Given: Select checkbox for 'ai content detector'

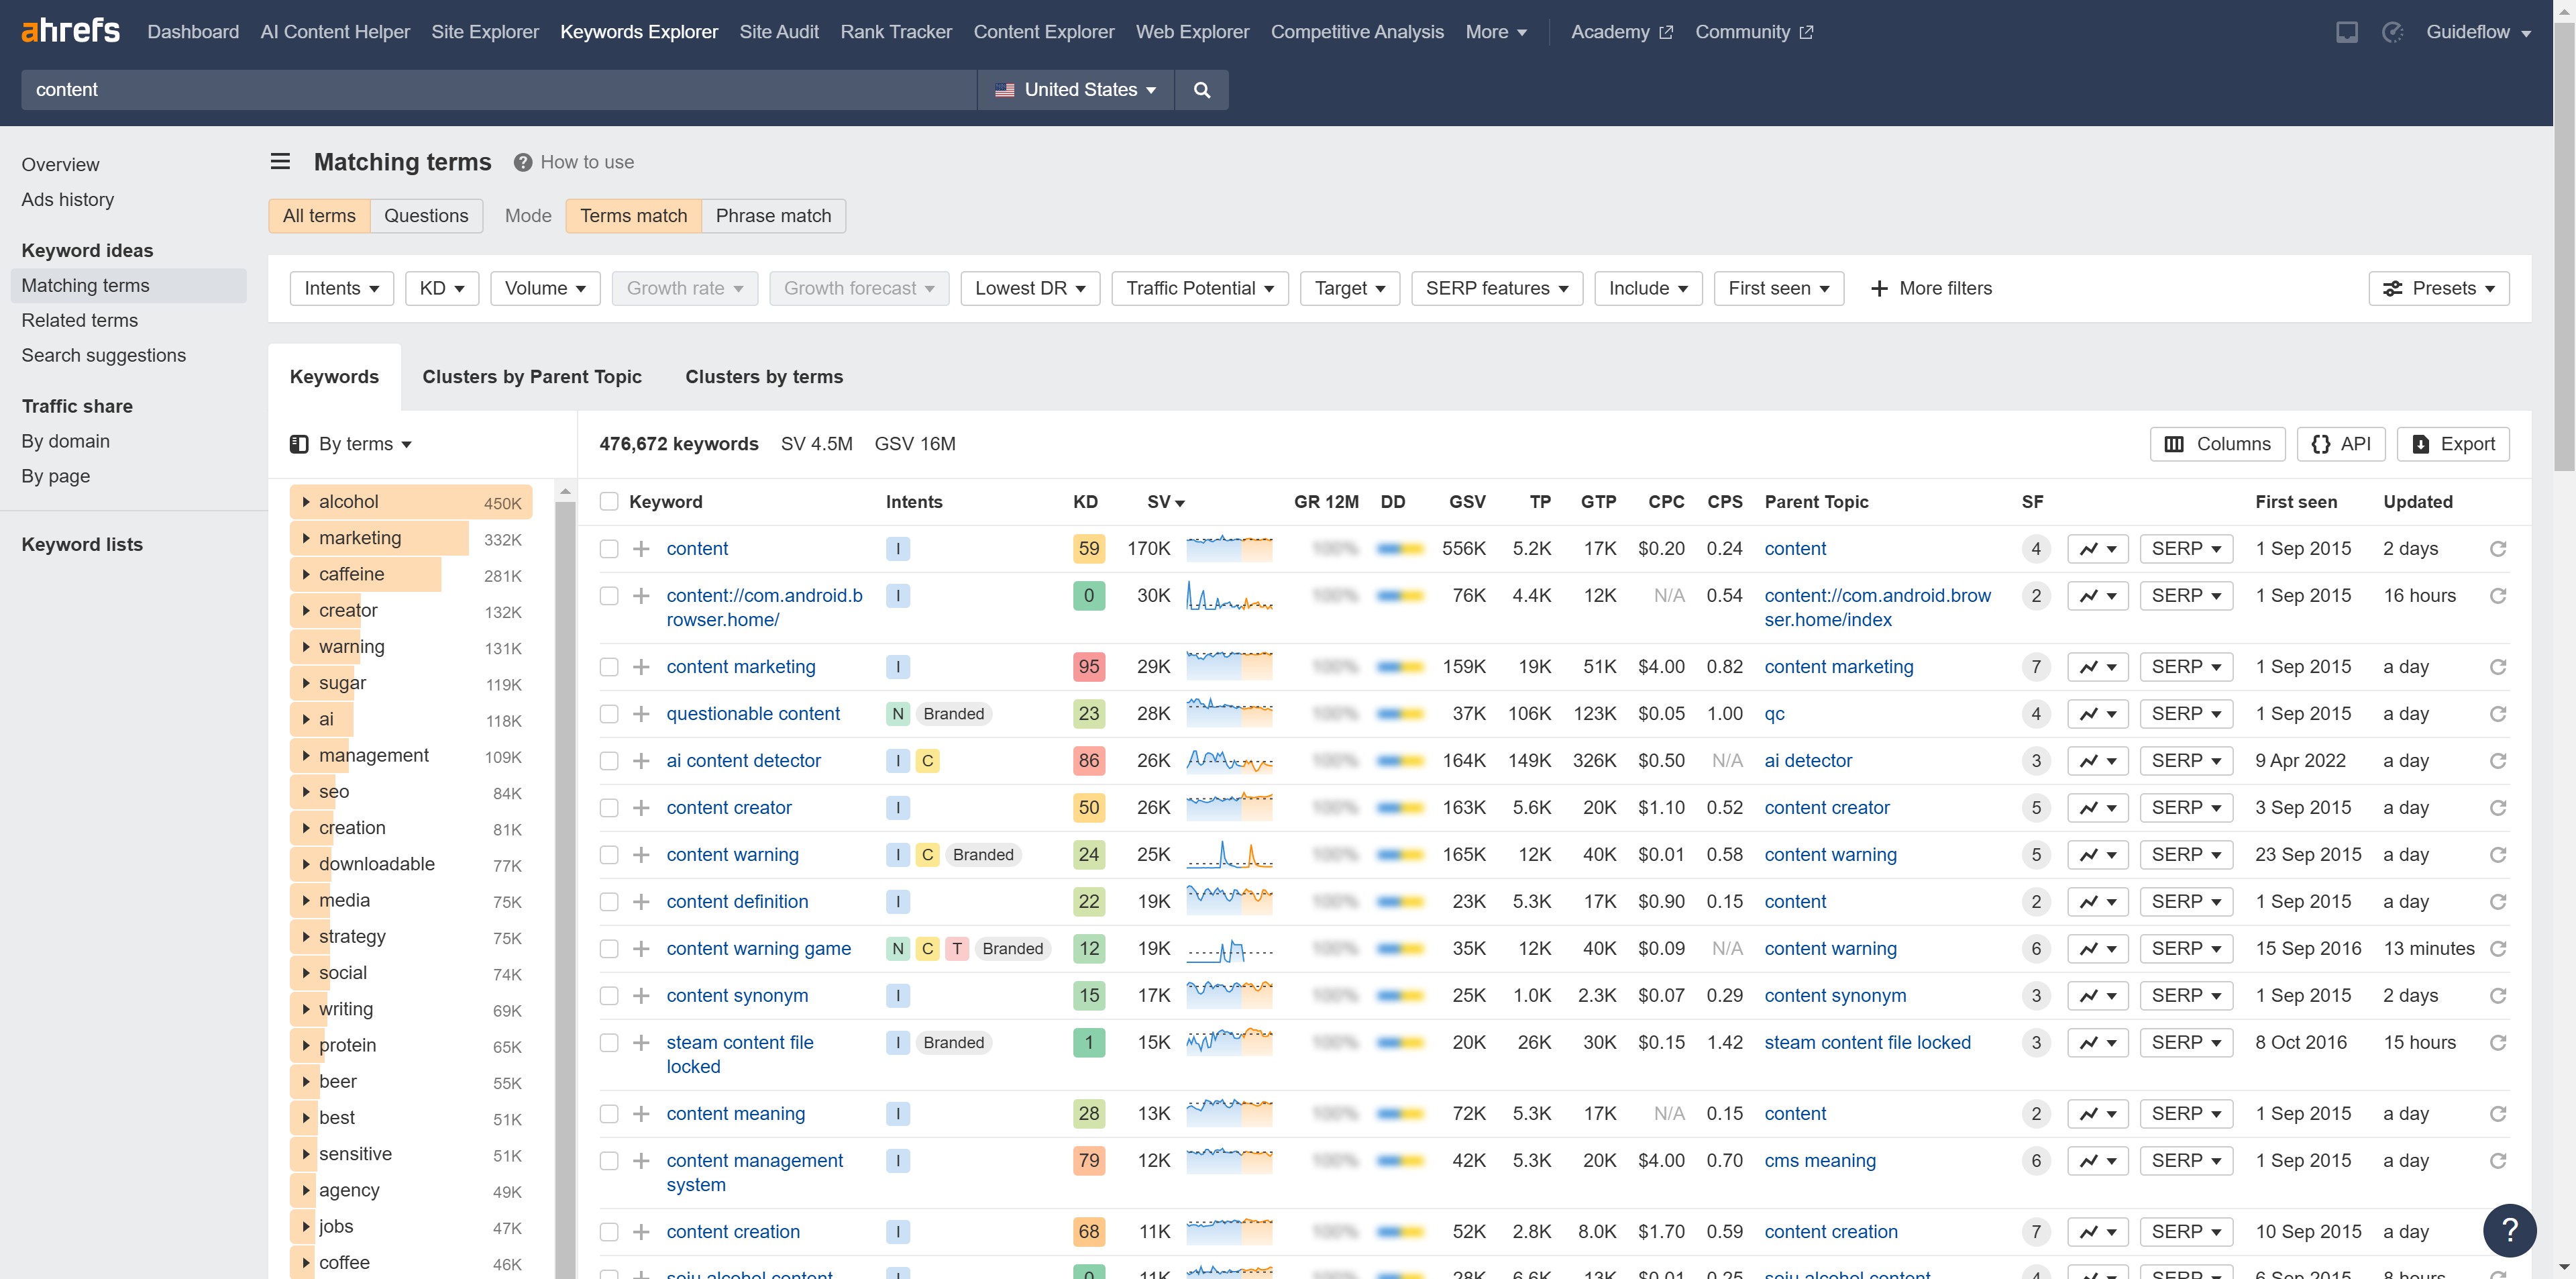Looking at the screenshot, I should point(608,761).
